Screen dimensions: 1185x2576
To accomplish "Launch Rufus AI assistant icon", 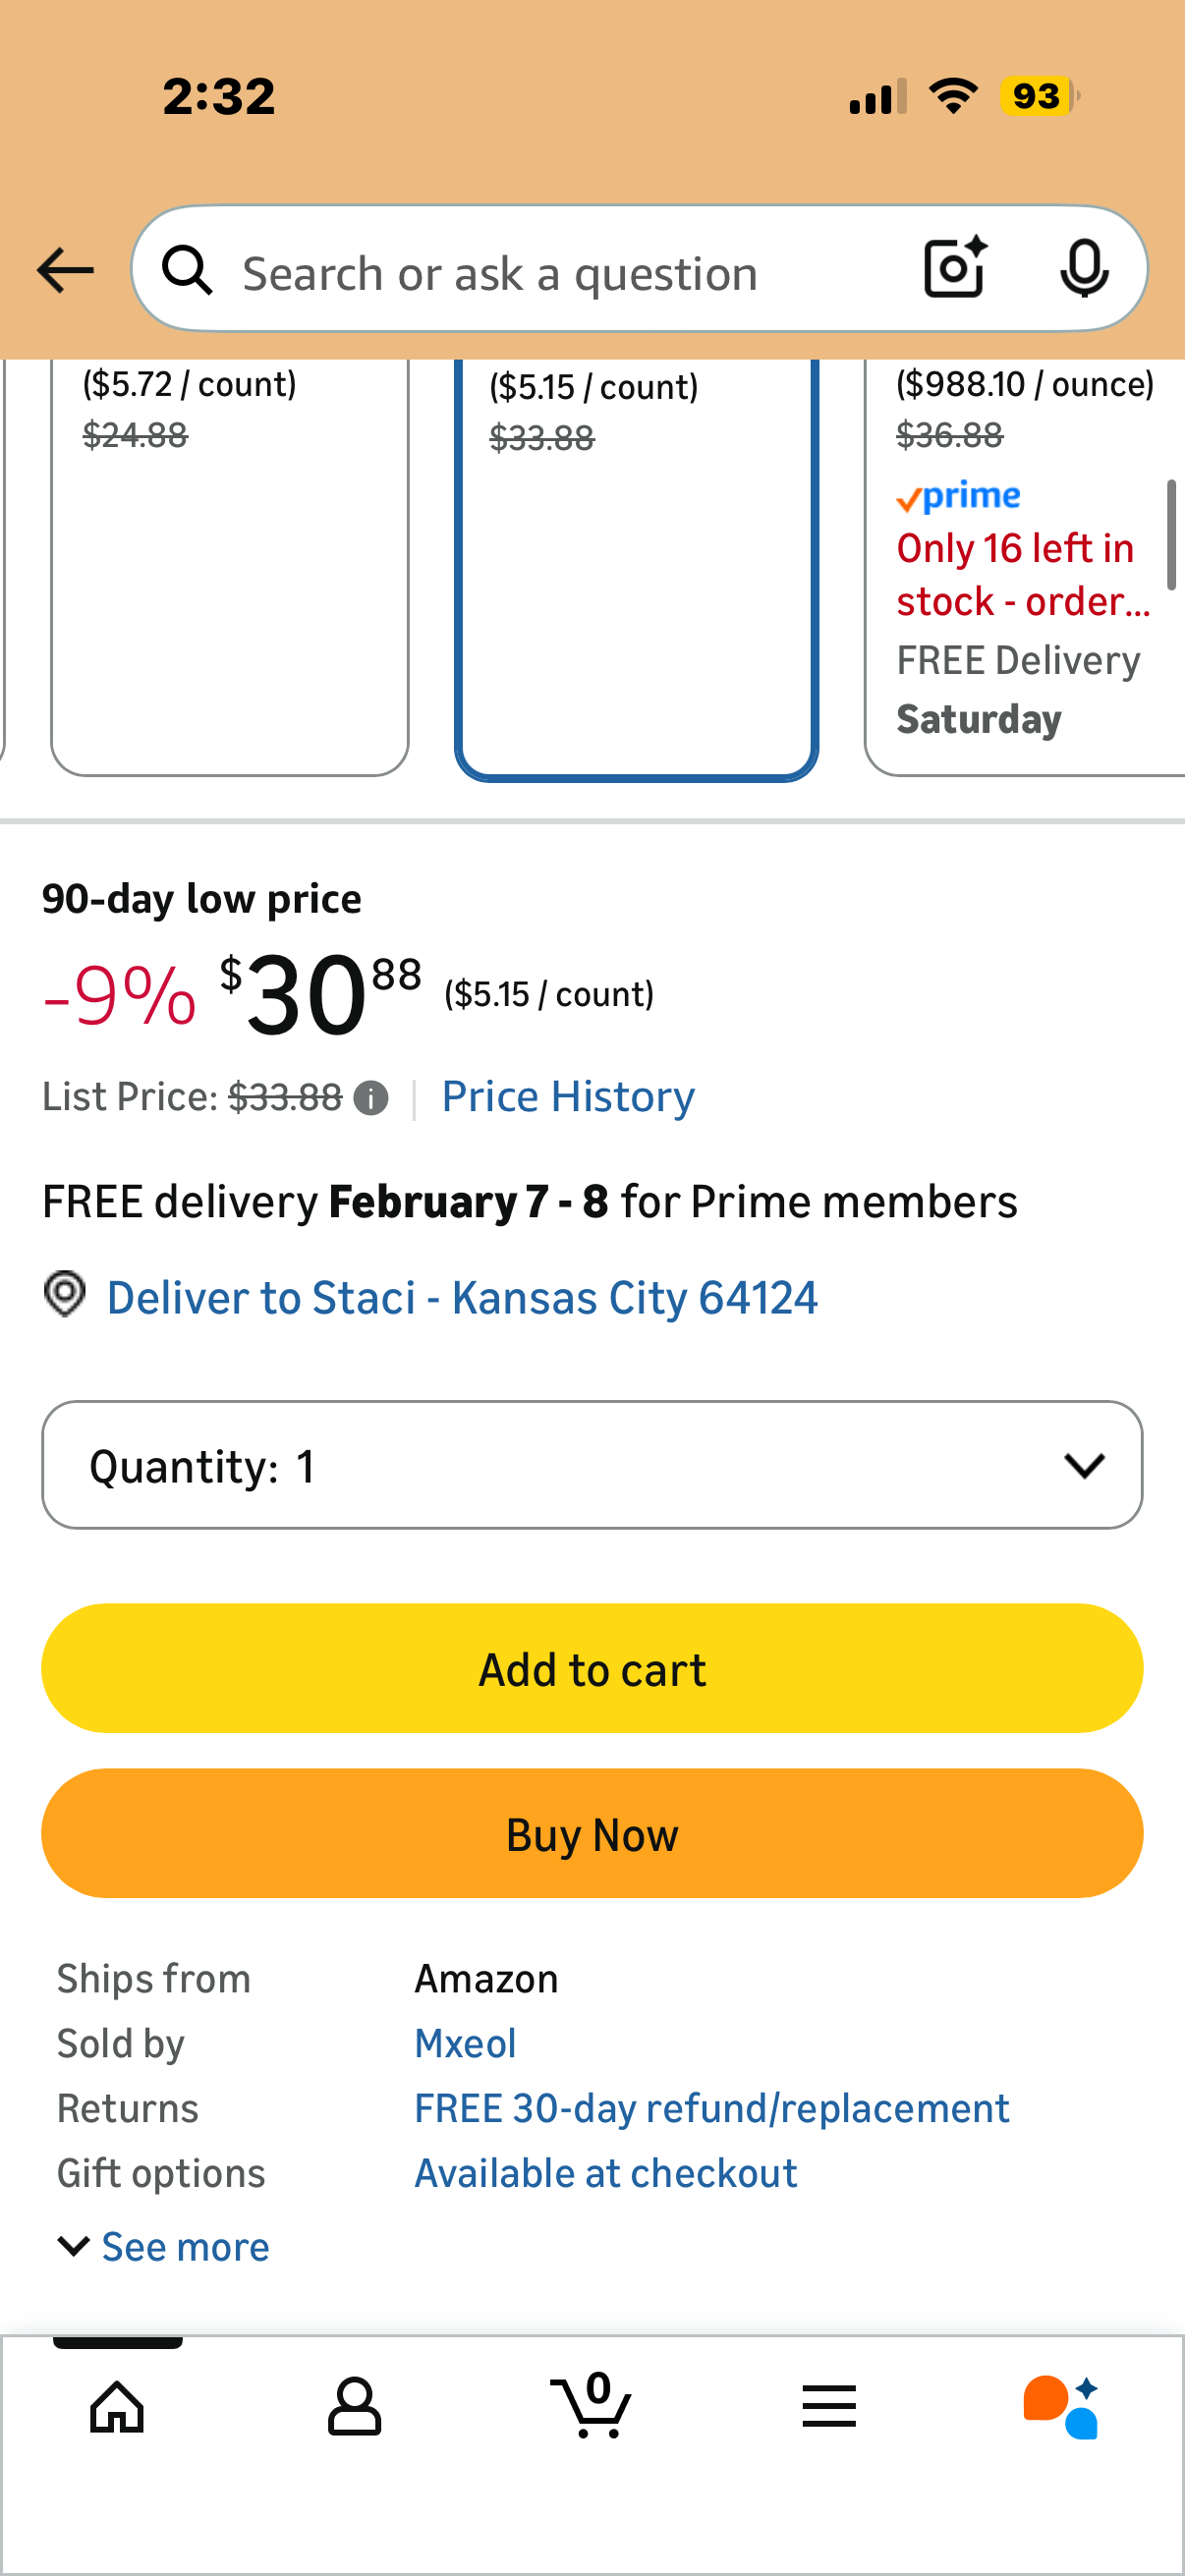I will [x=1062, y=2406].
